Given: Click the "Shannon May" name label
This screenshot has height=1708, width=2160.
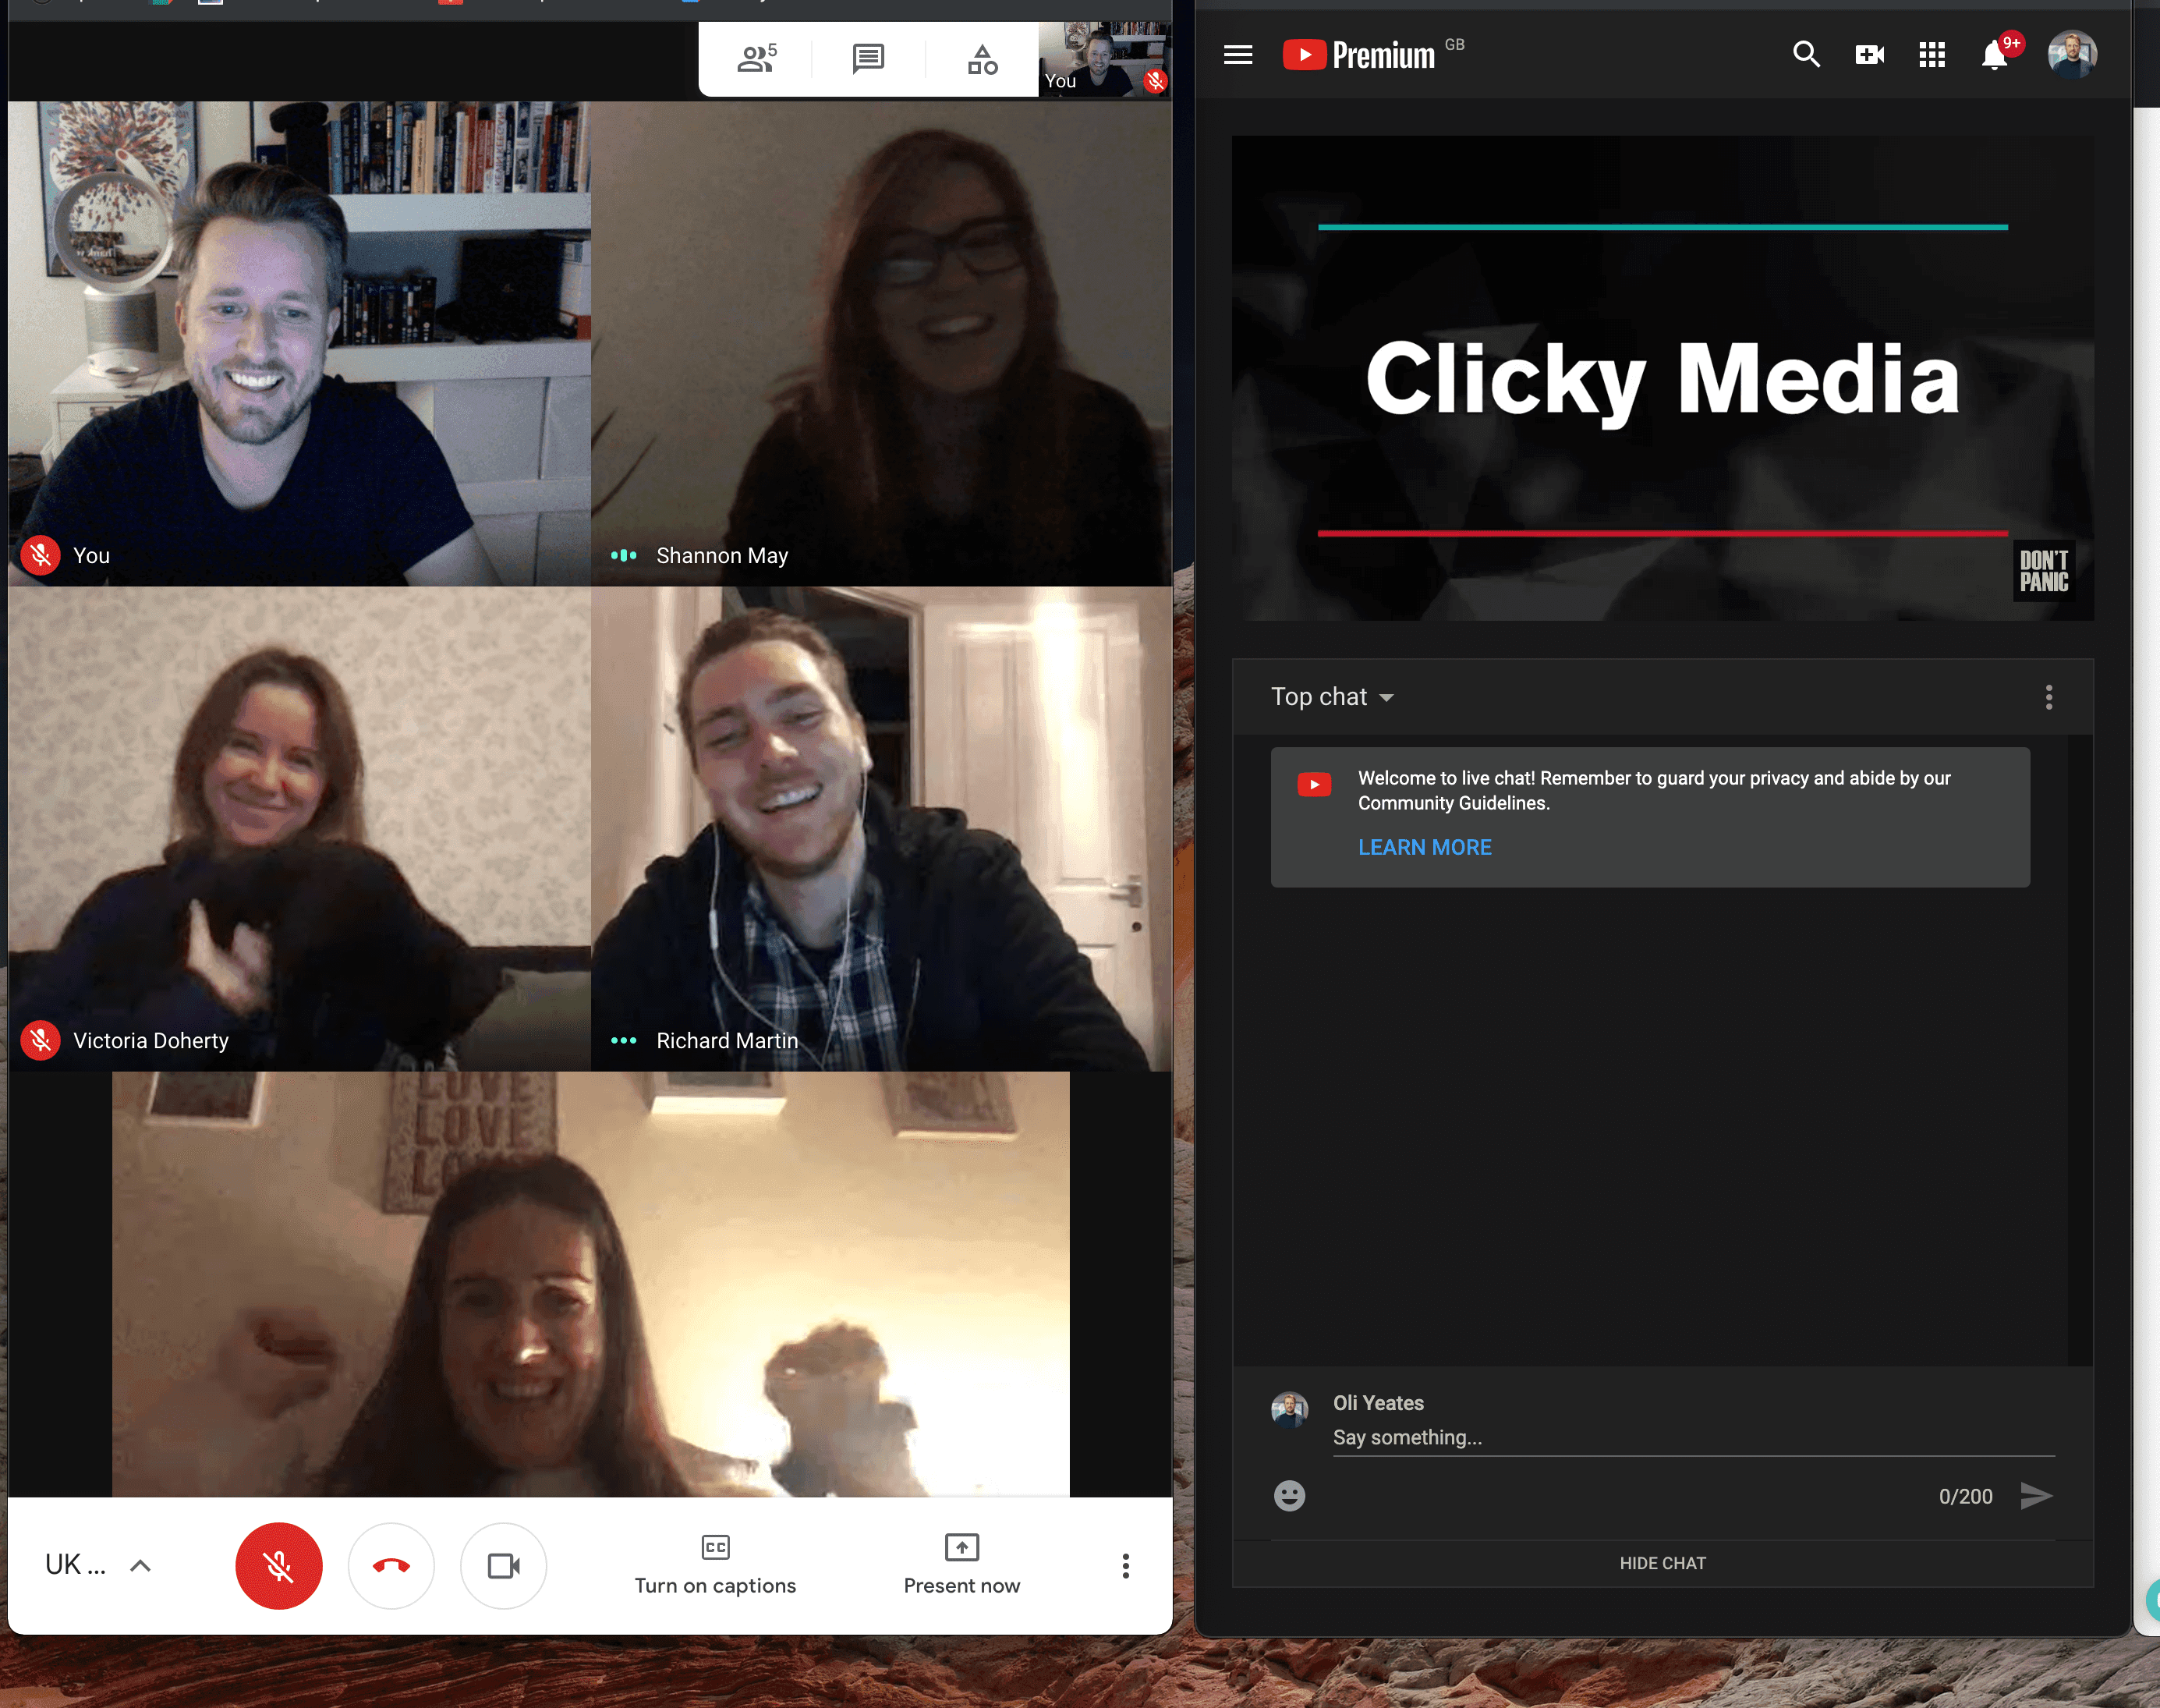Looking at the screenshot, I should (x=722, y=555).
